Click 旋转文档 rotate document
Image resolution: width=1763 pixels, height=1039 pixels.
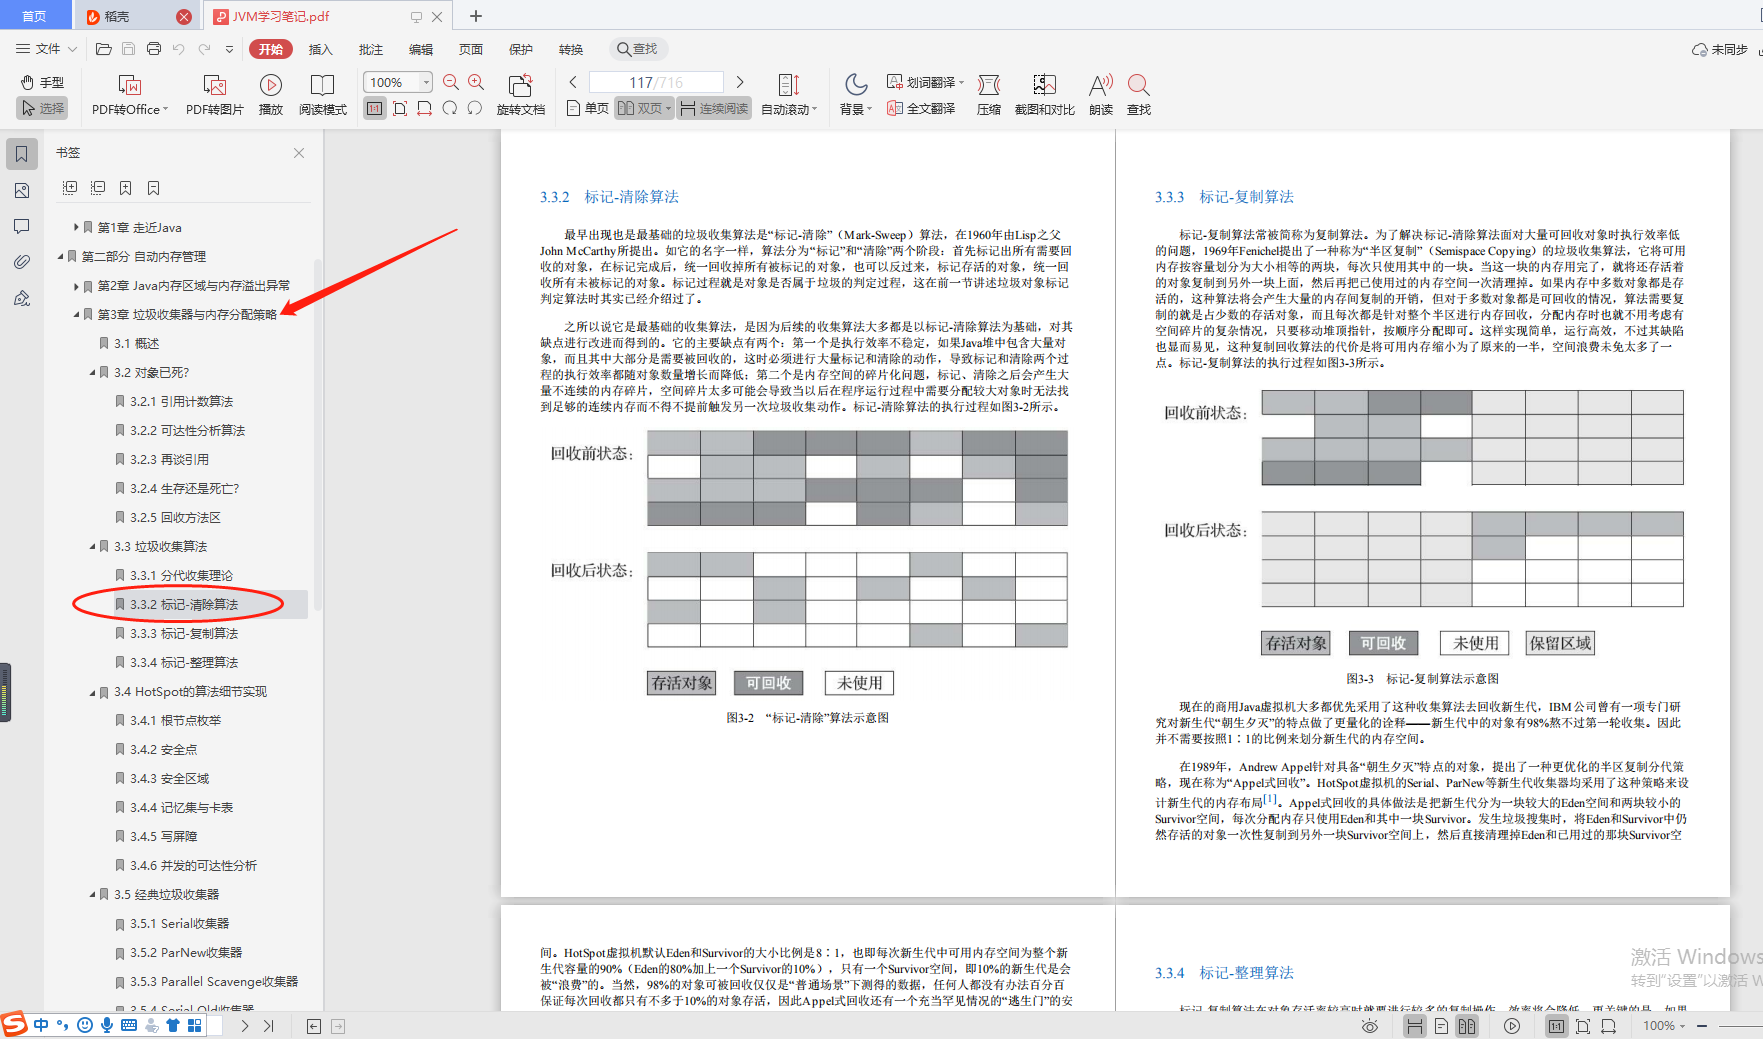pos(520,95)
